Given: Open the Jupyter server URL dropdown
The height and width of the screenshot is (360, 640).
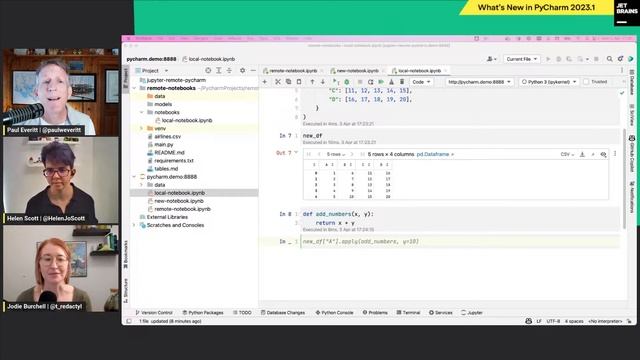Looking at the screenshot, I should pyautogui.click(x=479, y=82).
